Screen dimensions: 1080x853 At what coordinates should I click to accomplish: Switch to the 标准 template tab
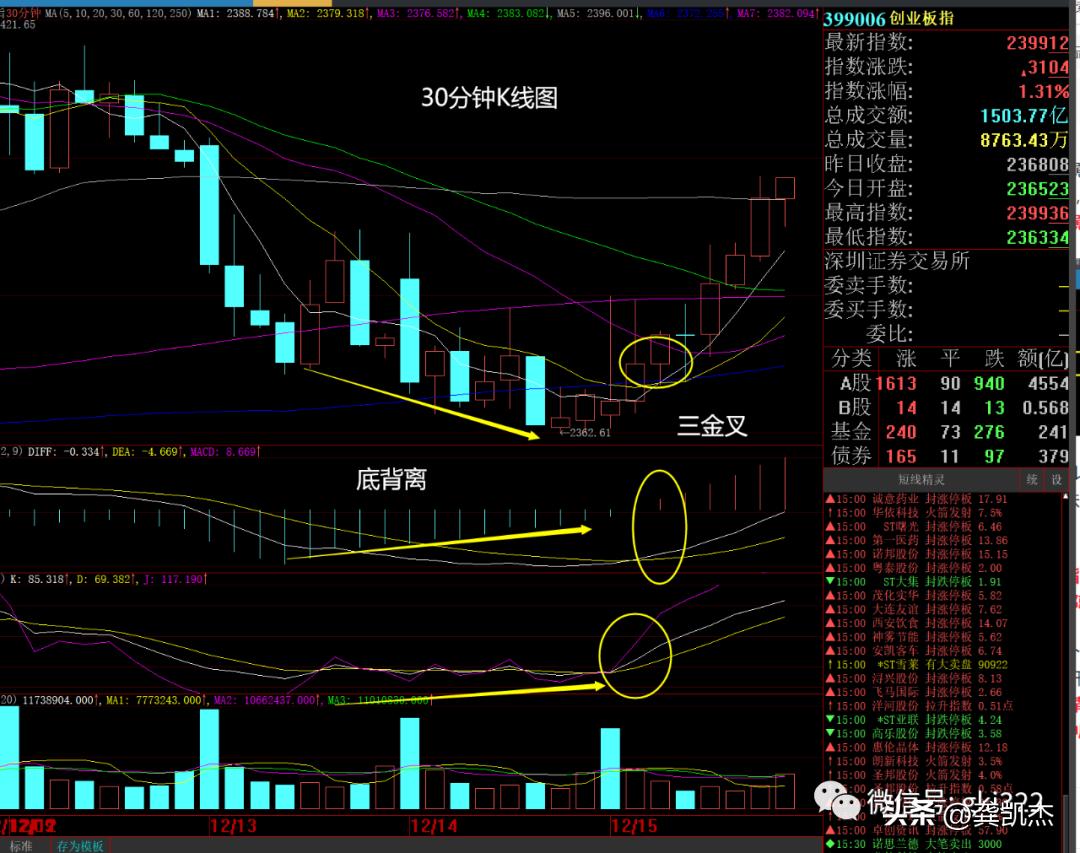21,846
